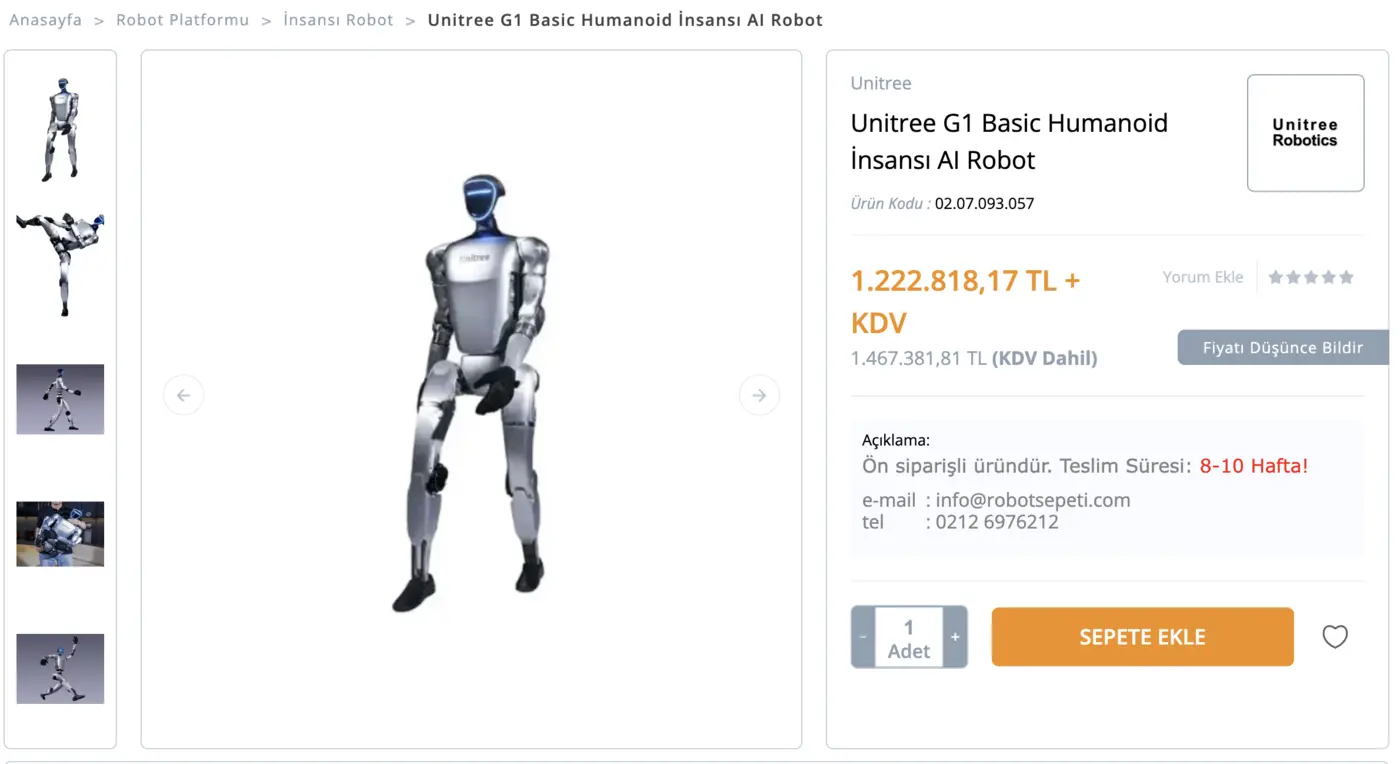Select the fifth thumbnail at the bottom
The height and width of the screenshot is (764, 1400).
pos(60,668)
